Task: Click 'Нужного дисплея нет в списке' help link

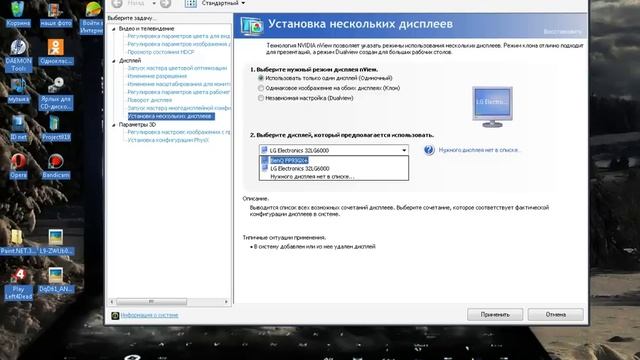Action: 480,150
